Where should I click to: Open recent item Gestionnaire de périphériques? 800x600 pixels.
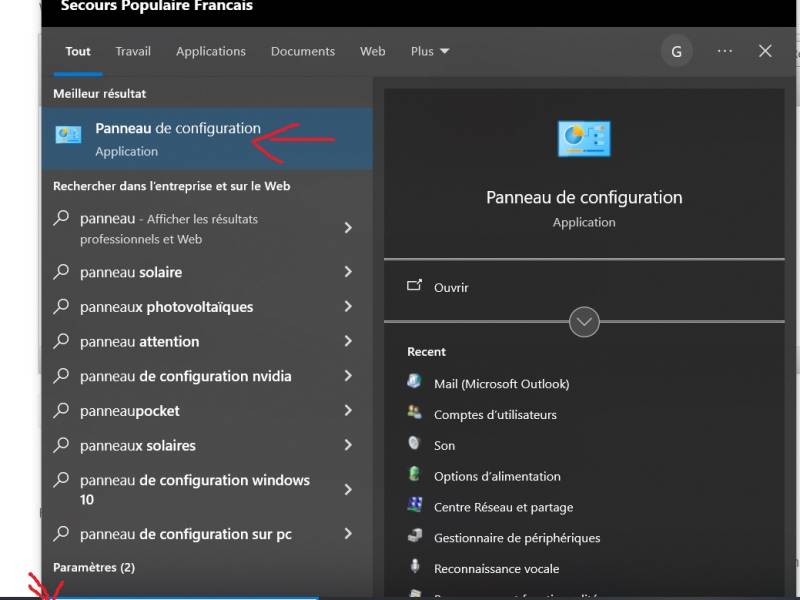point(517,538)
